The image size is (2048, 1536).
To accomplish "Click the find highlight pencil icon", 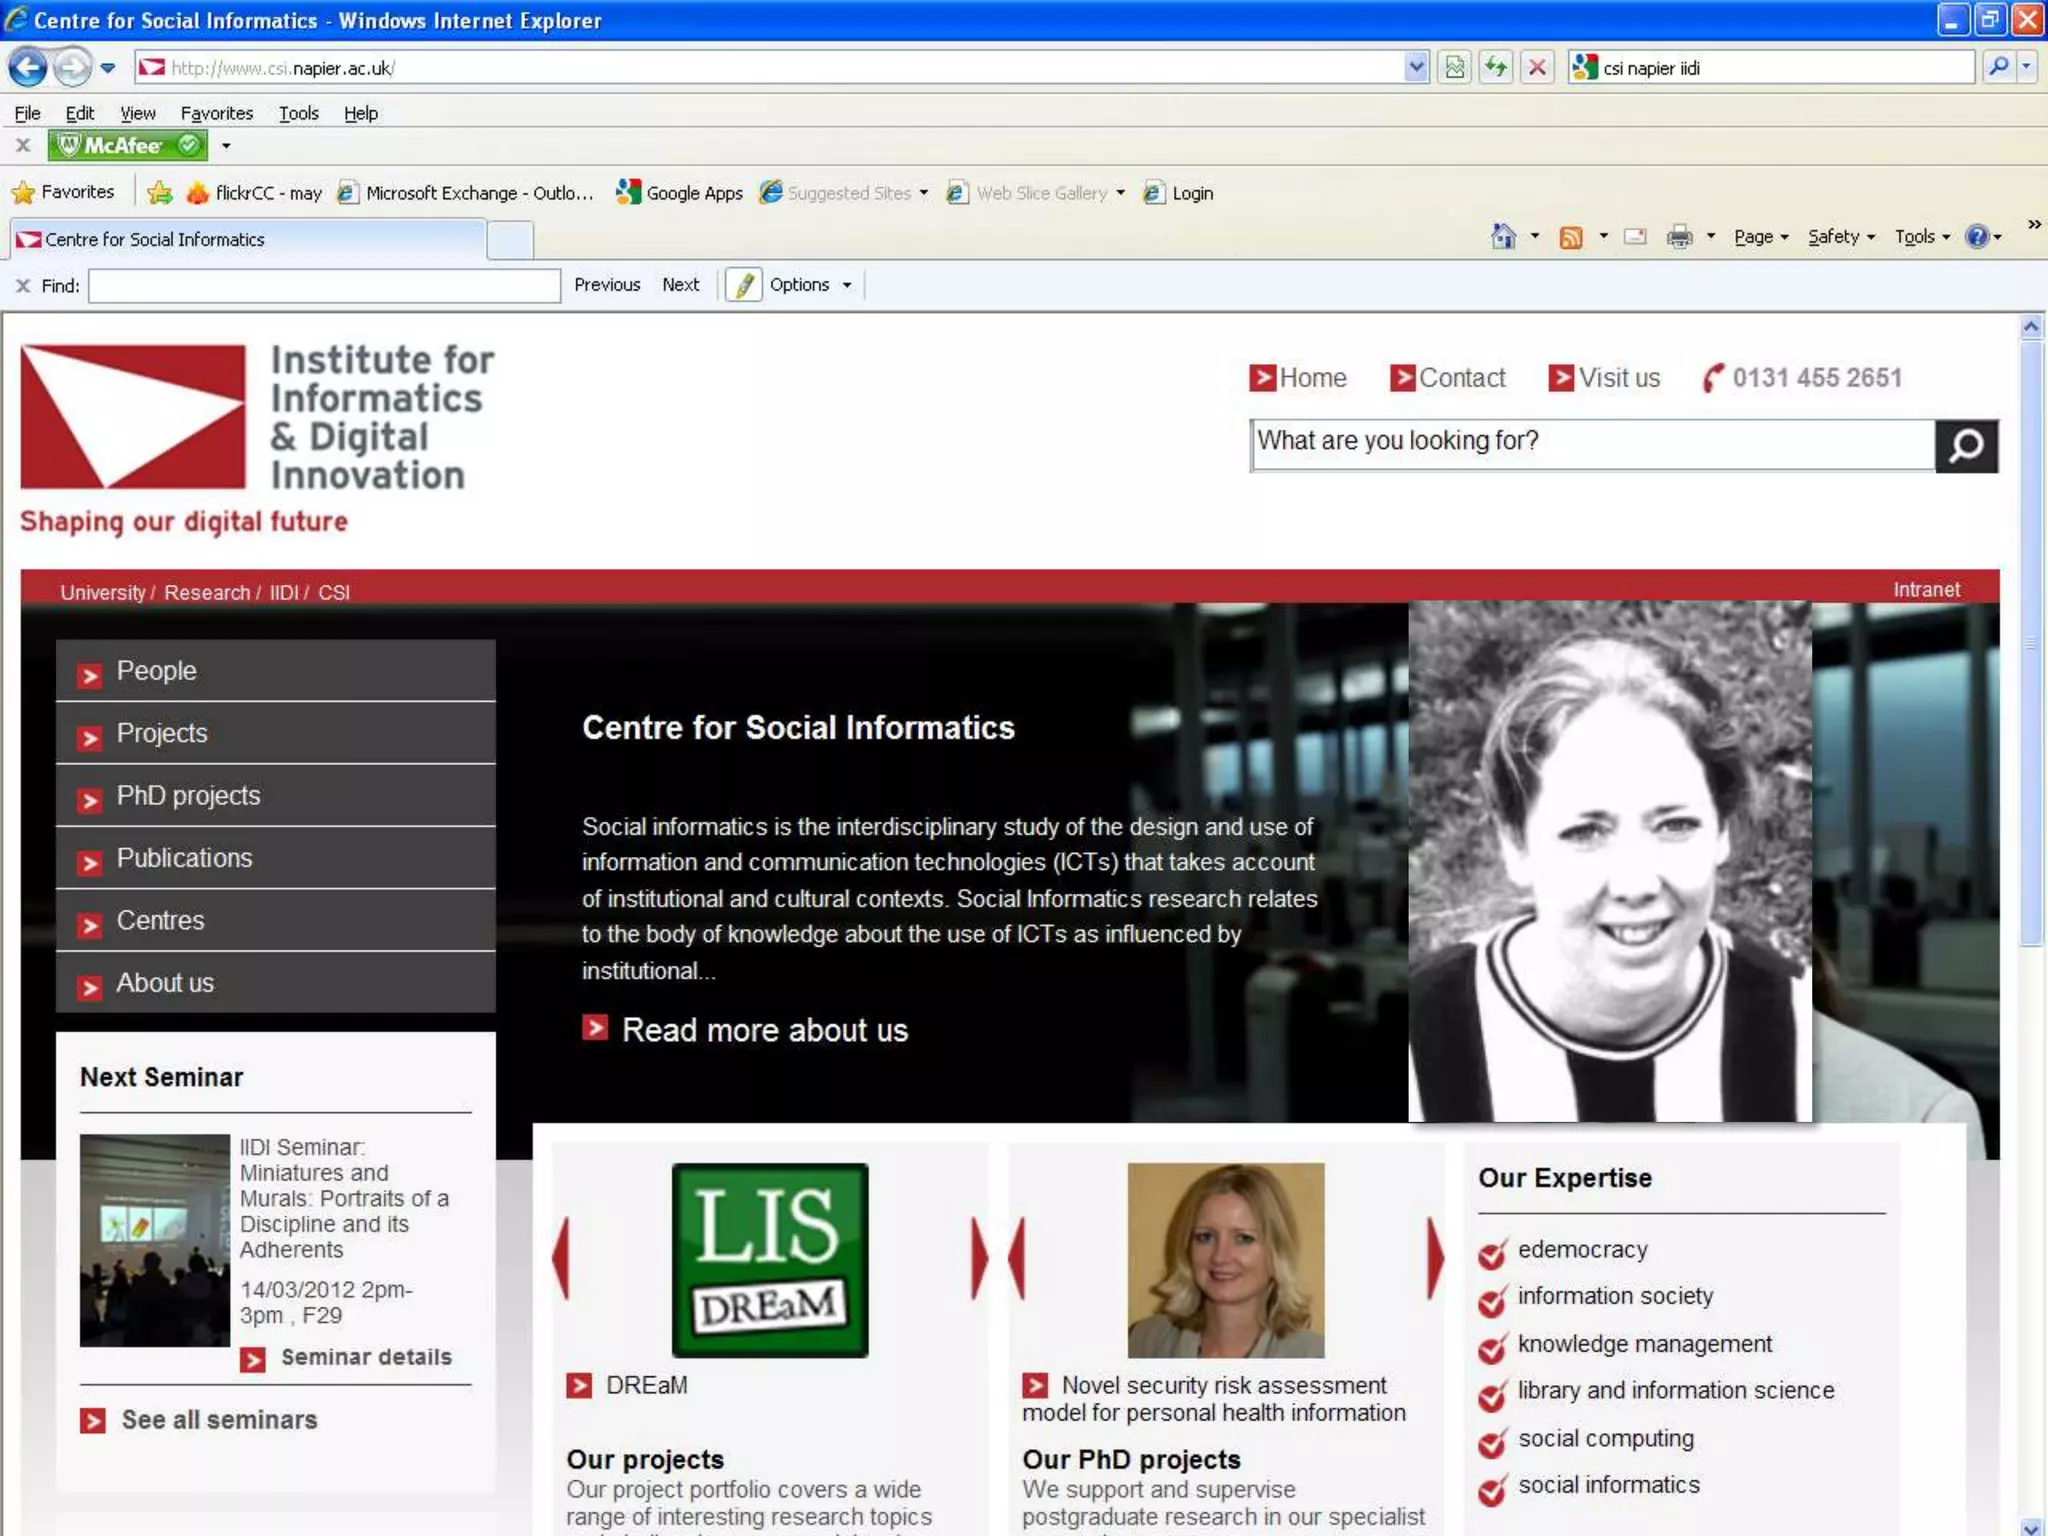I will [x=743, y=285].
